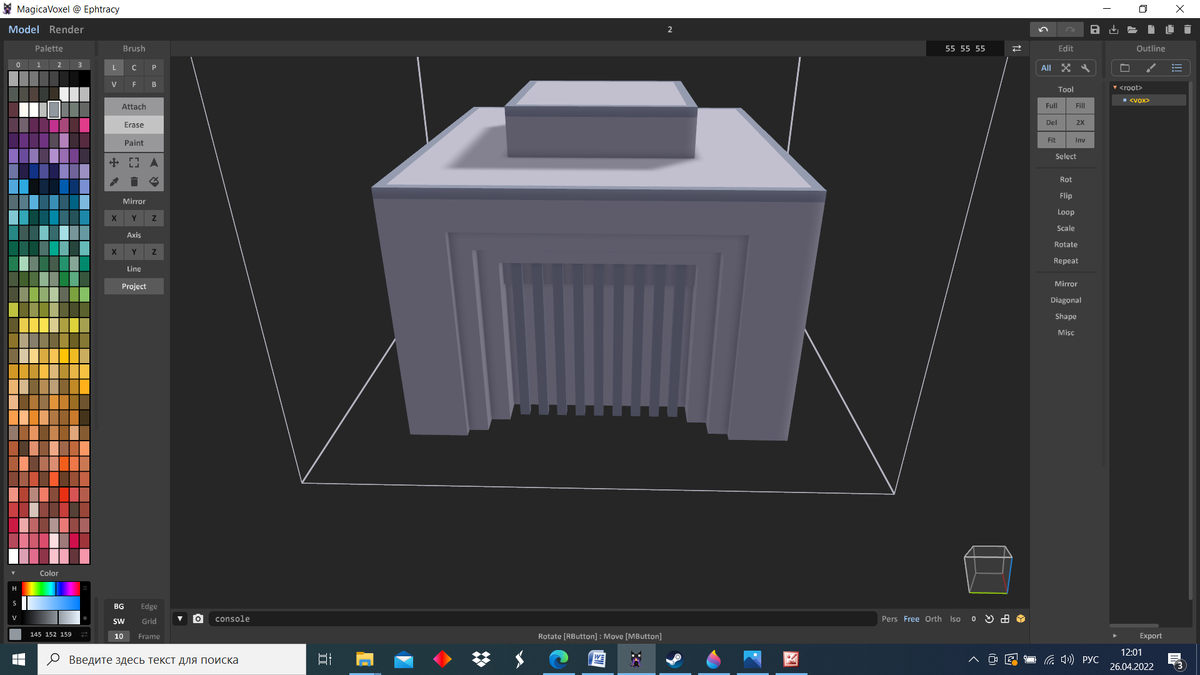This screenshot has height=675, width=1200.
Task: Choose the color picker eyedropper tool
Action: tap(114, 181)
